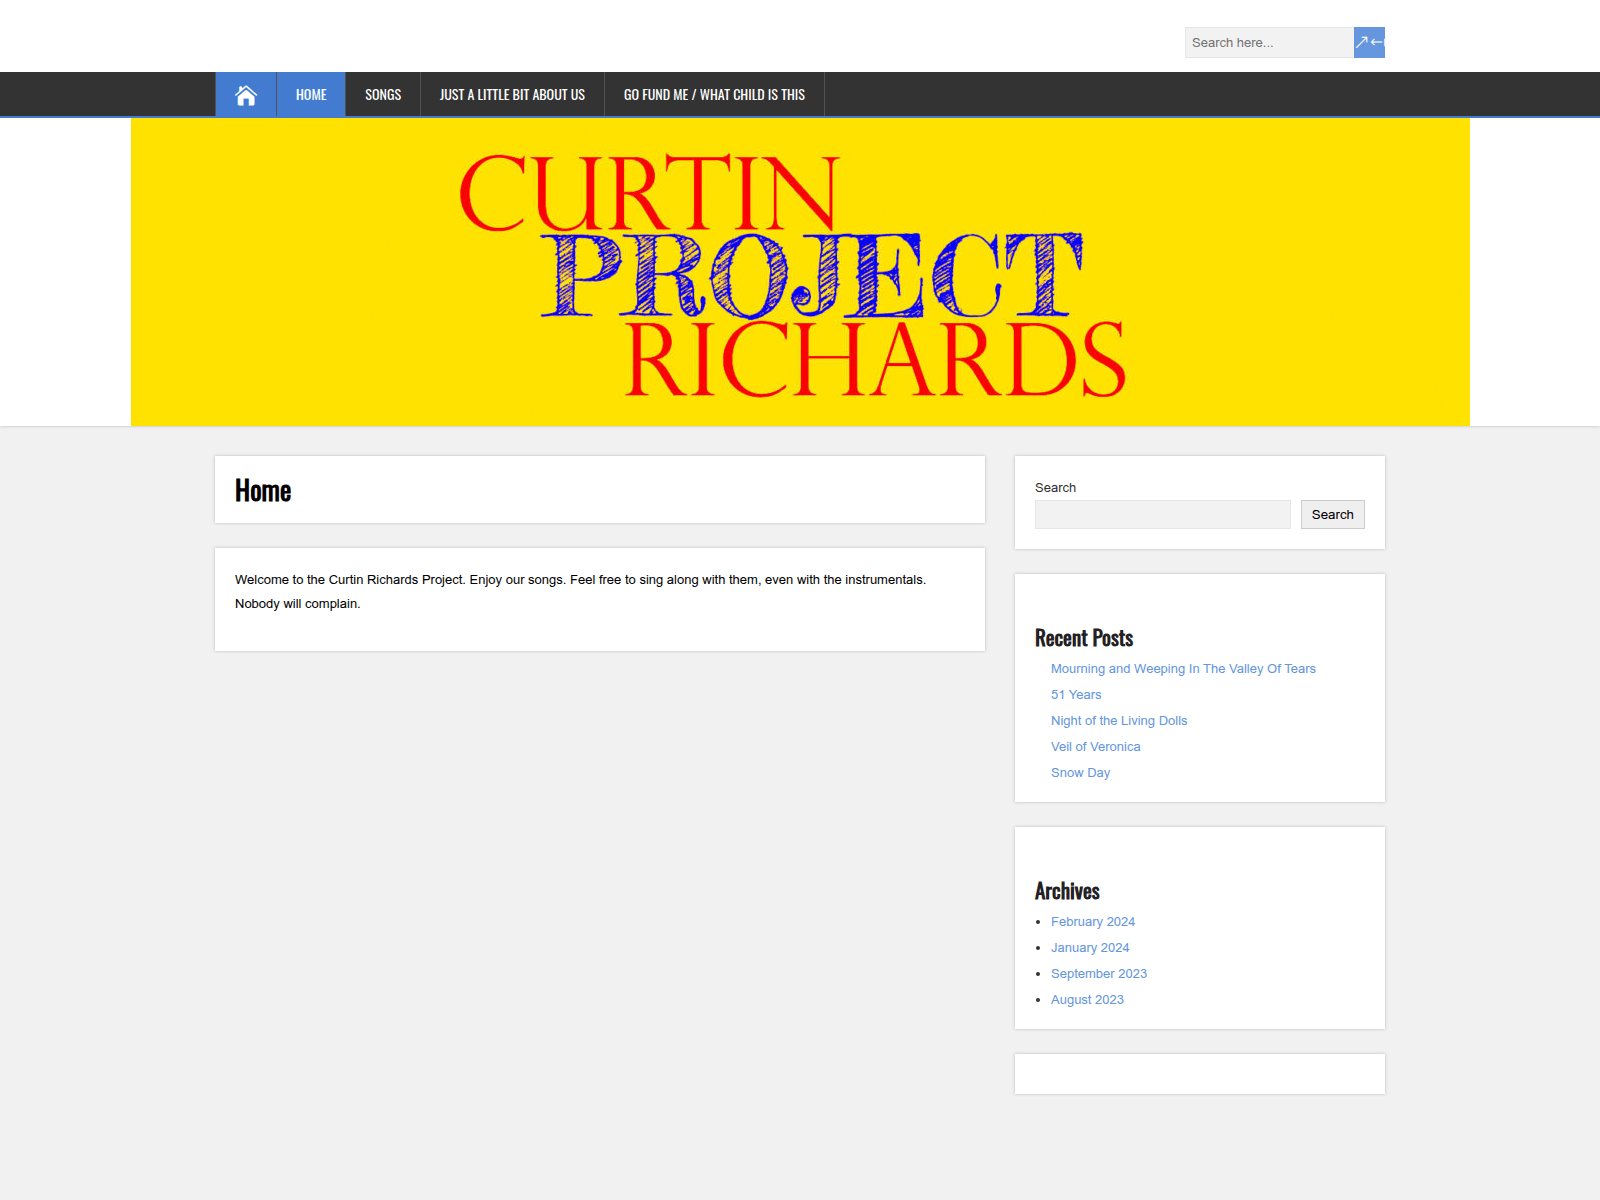Screen dimensions: 1600x1200
Task: Click the Home page heading
Action: [263, 490]
